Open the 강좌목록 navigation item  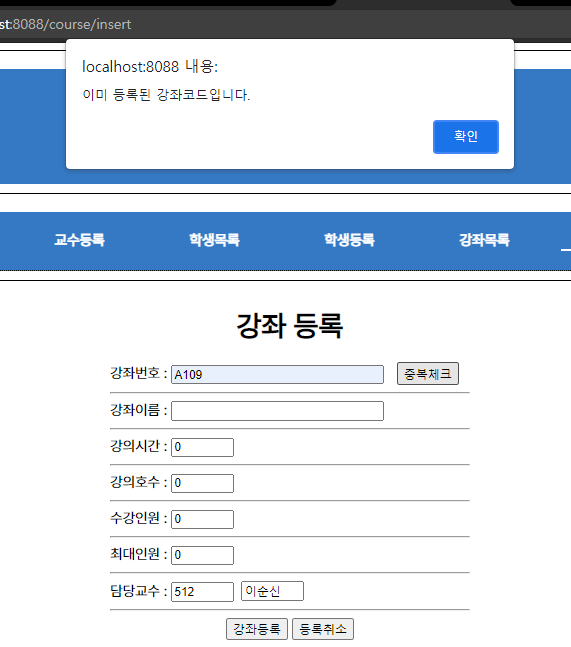(x=484, y=240)
